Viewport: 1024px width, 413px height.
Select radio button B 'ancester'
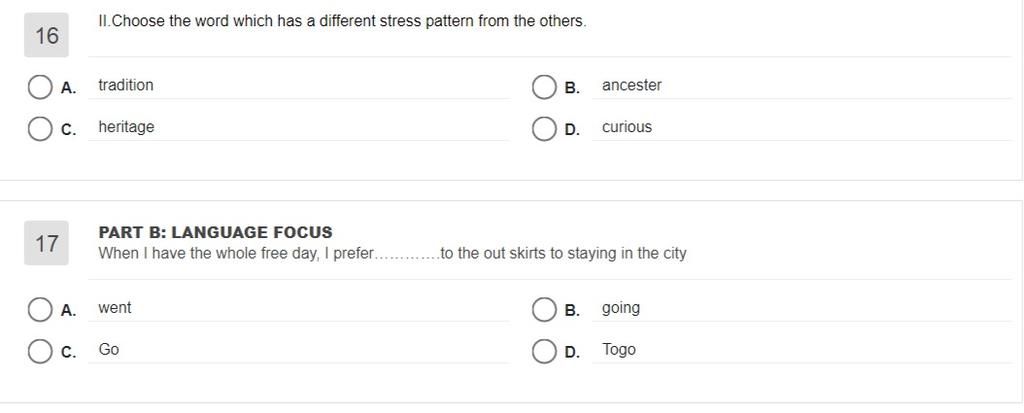[x=544, y=87]
